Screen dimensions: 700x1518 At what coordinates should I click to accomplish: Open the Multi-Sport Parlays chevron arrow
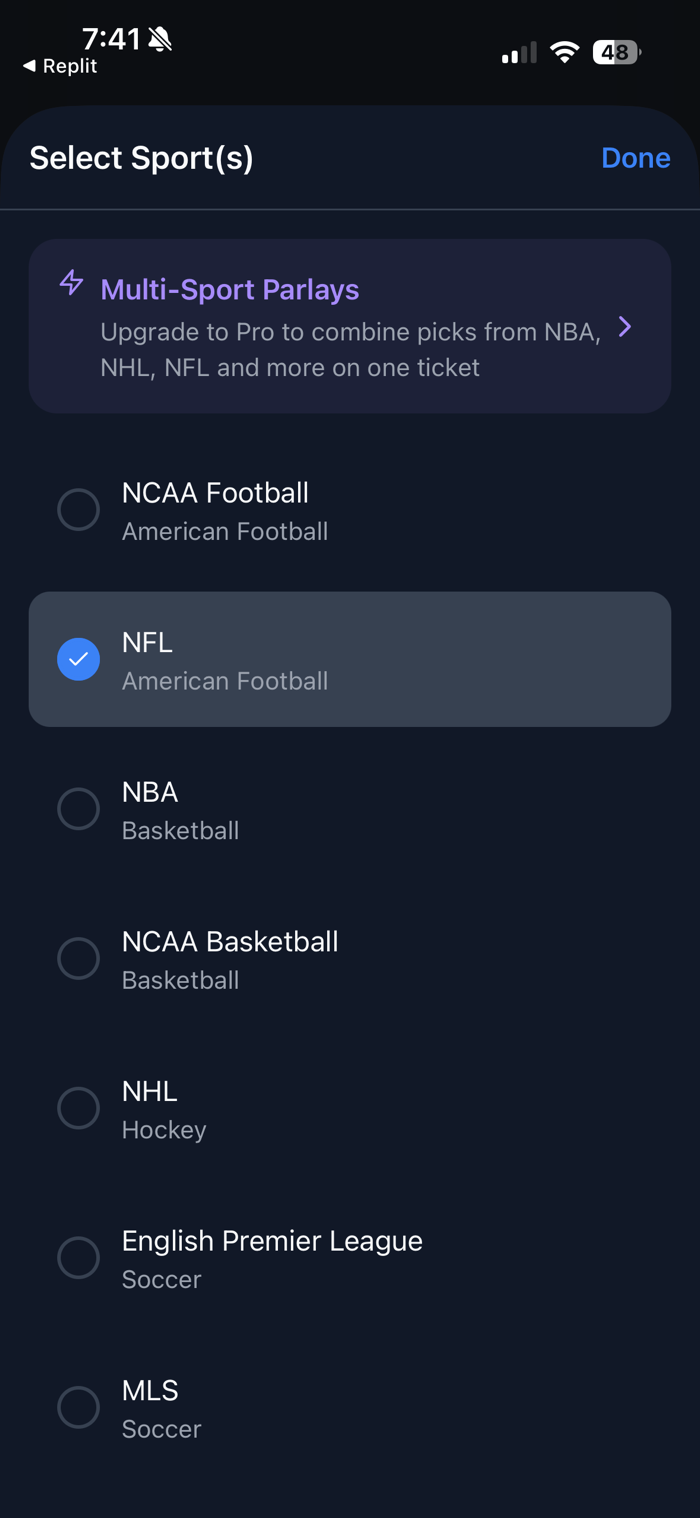(x=625, y=327)
